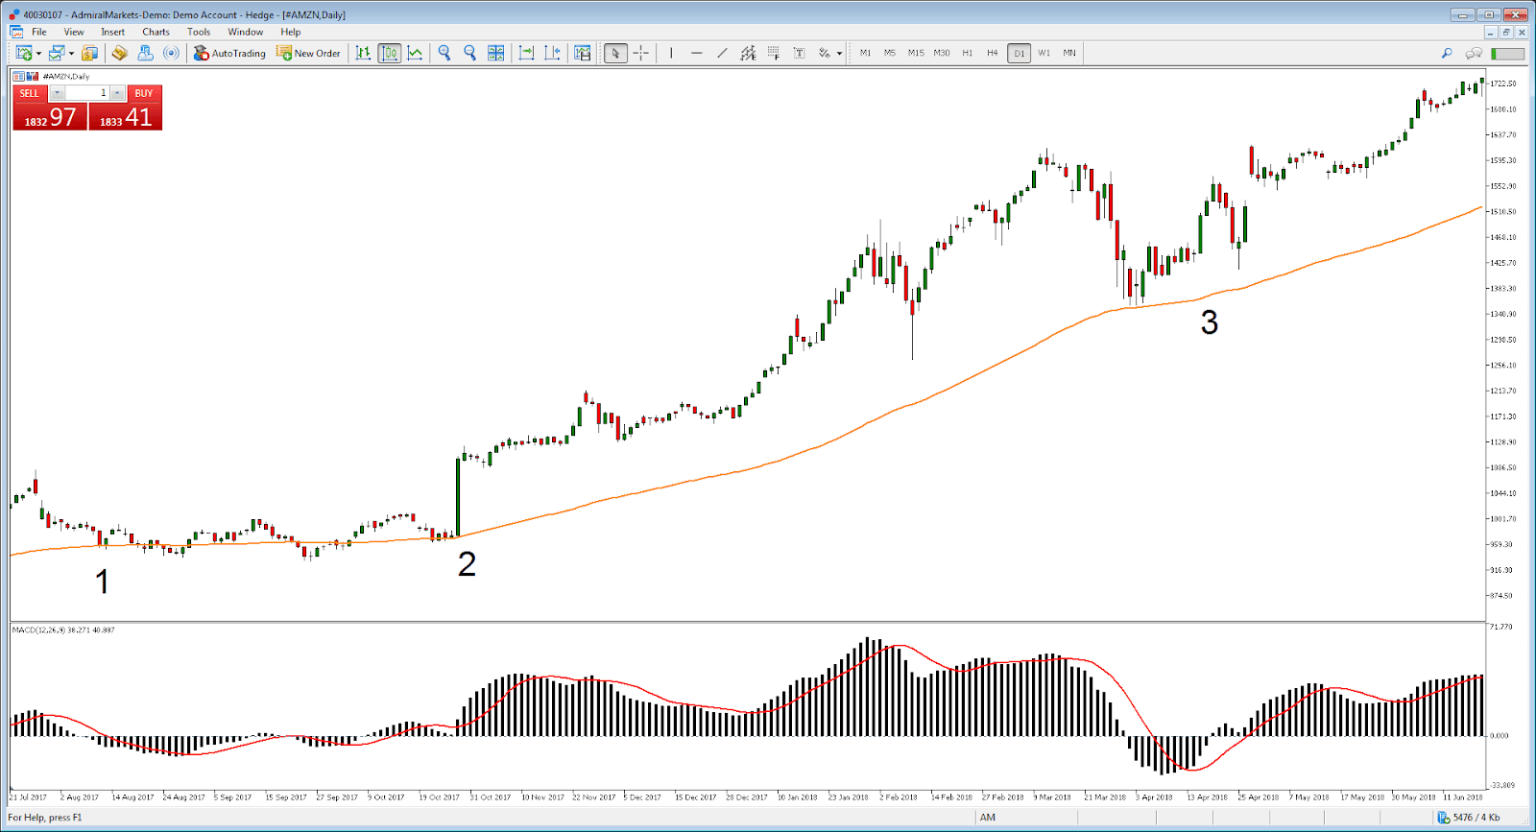Screen dimensions: 1536x832
Task: Activate the Zoom In magnifier
Action: (444, 53)
